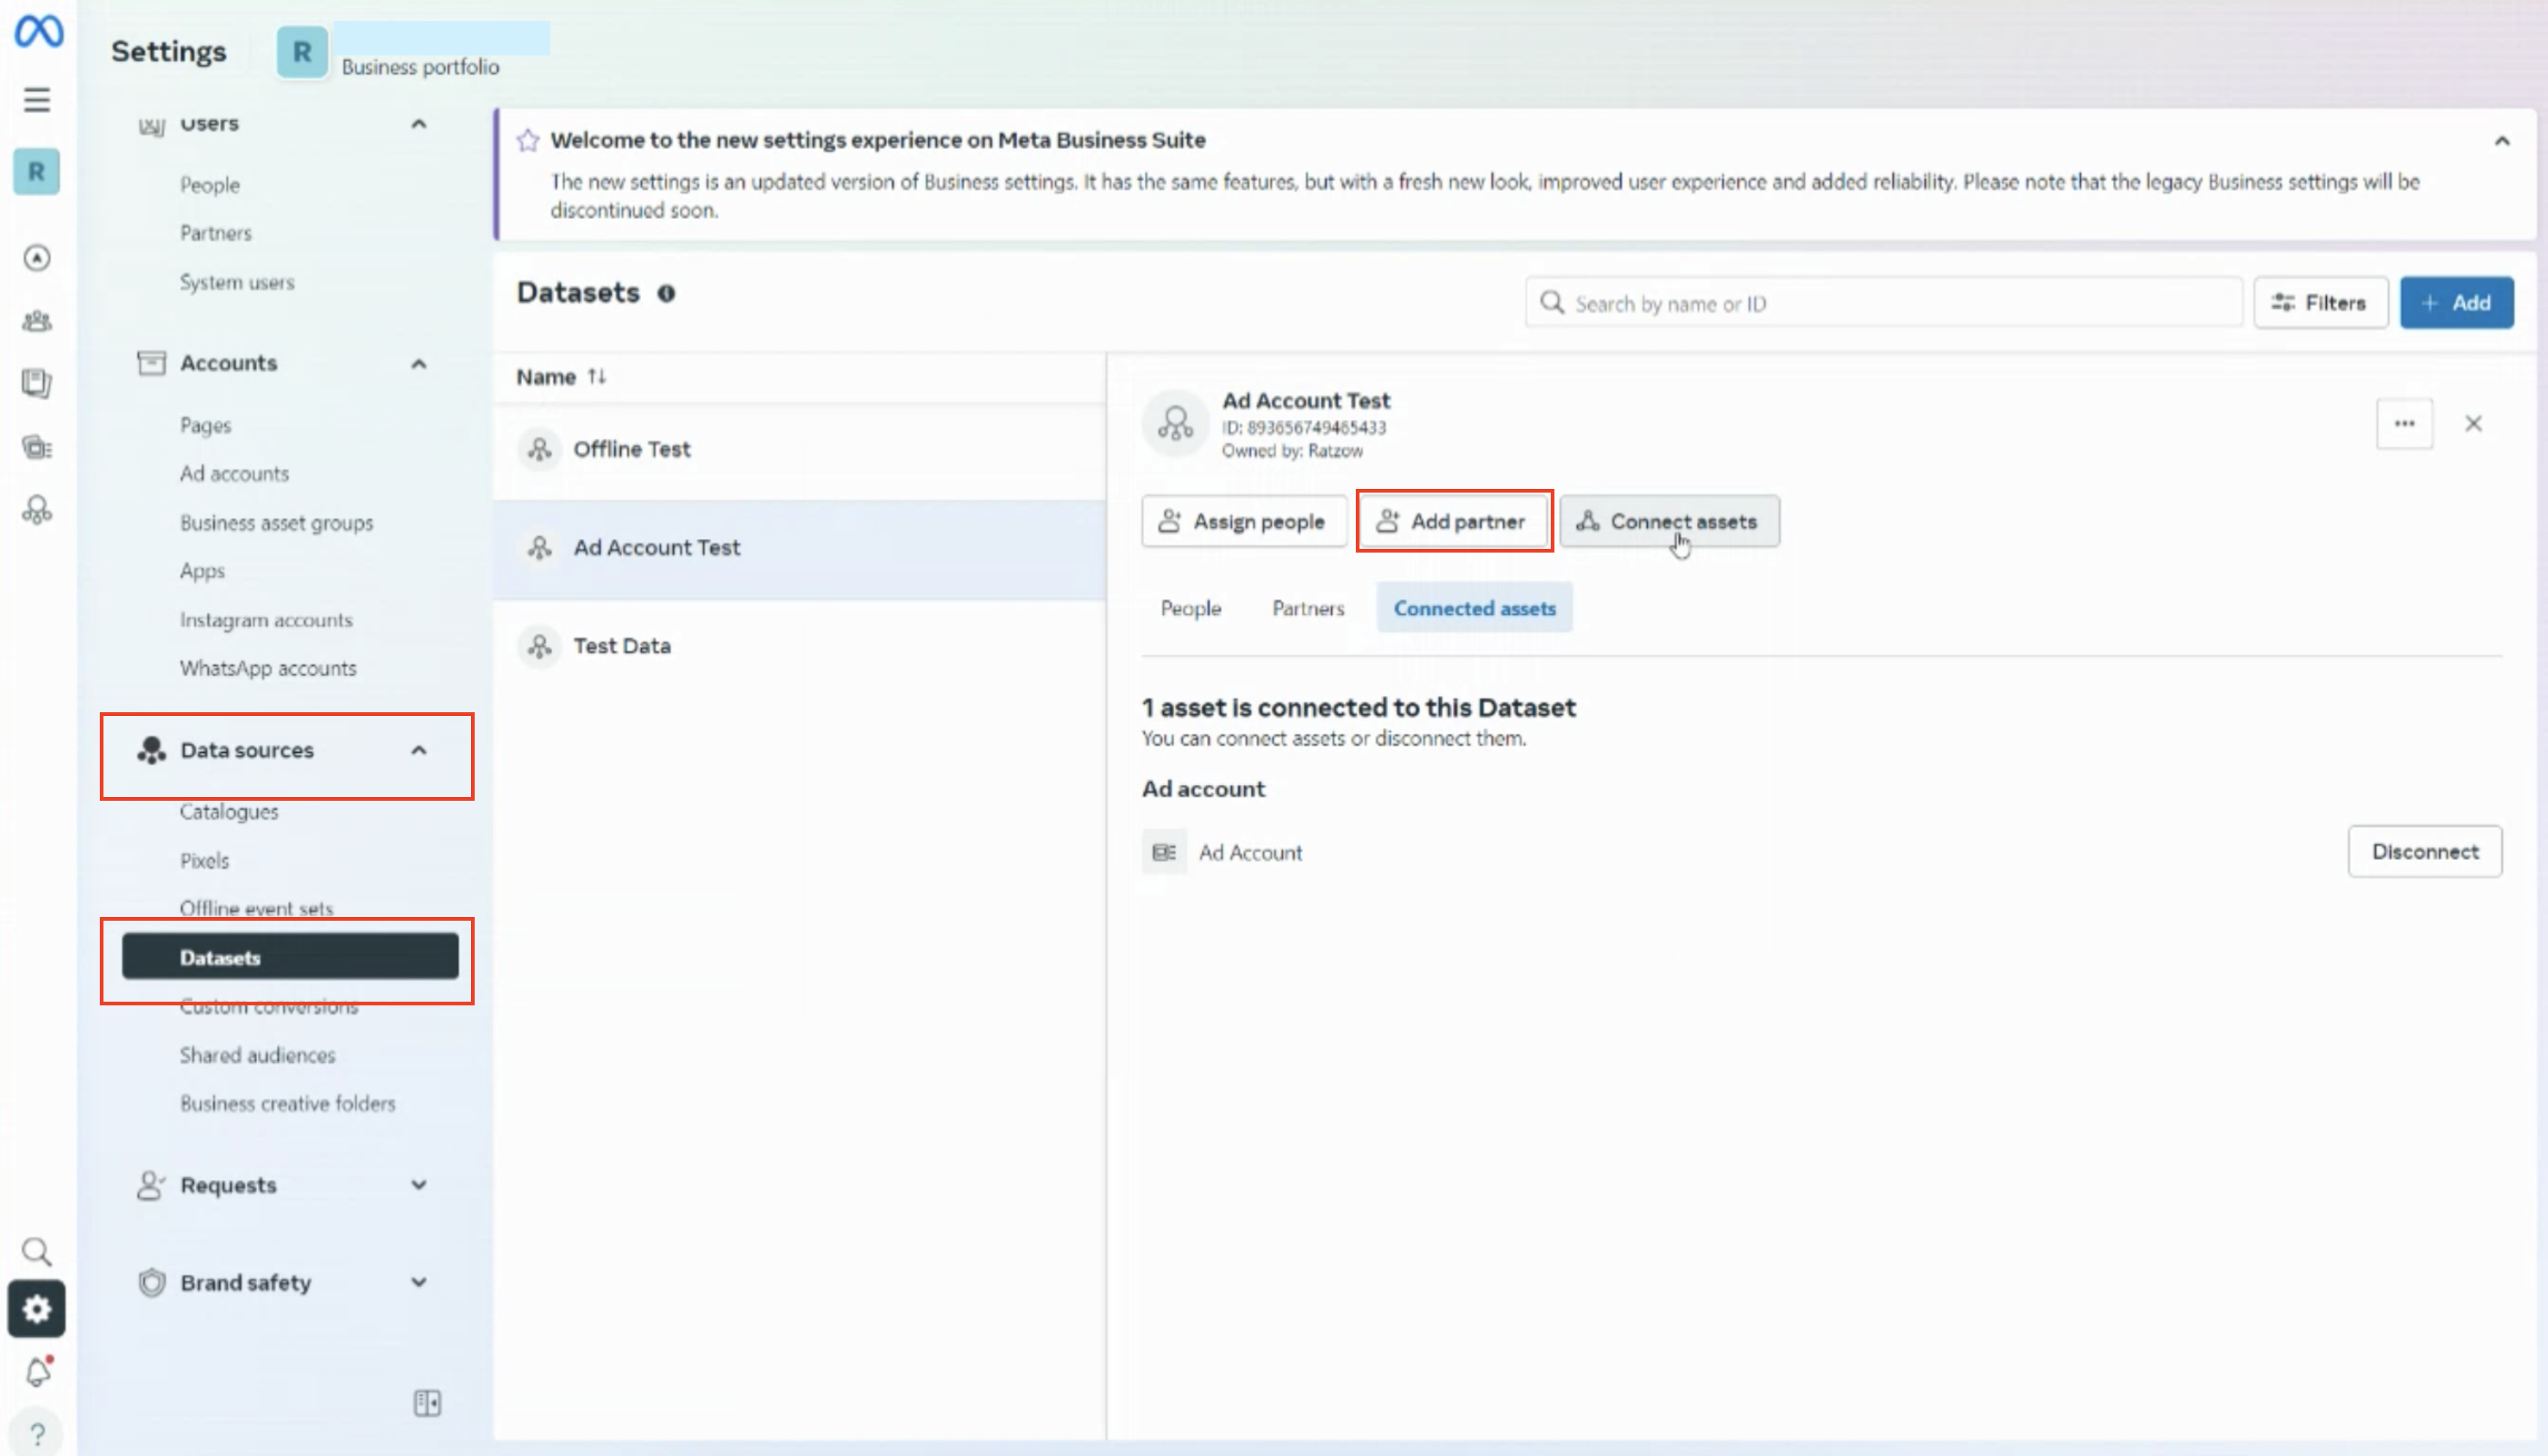2548x1456 pixels.
Task: Click the Offline Test dataset icon
Action: pyautogui.click(x=540, y=449)
